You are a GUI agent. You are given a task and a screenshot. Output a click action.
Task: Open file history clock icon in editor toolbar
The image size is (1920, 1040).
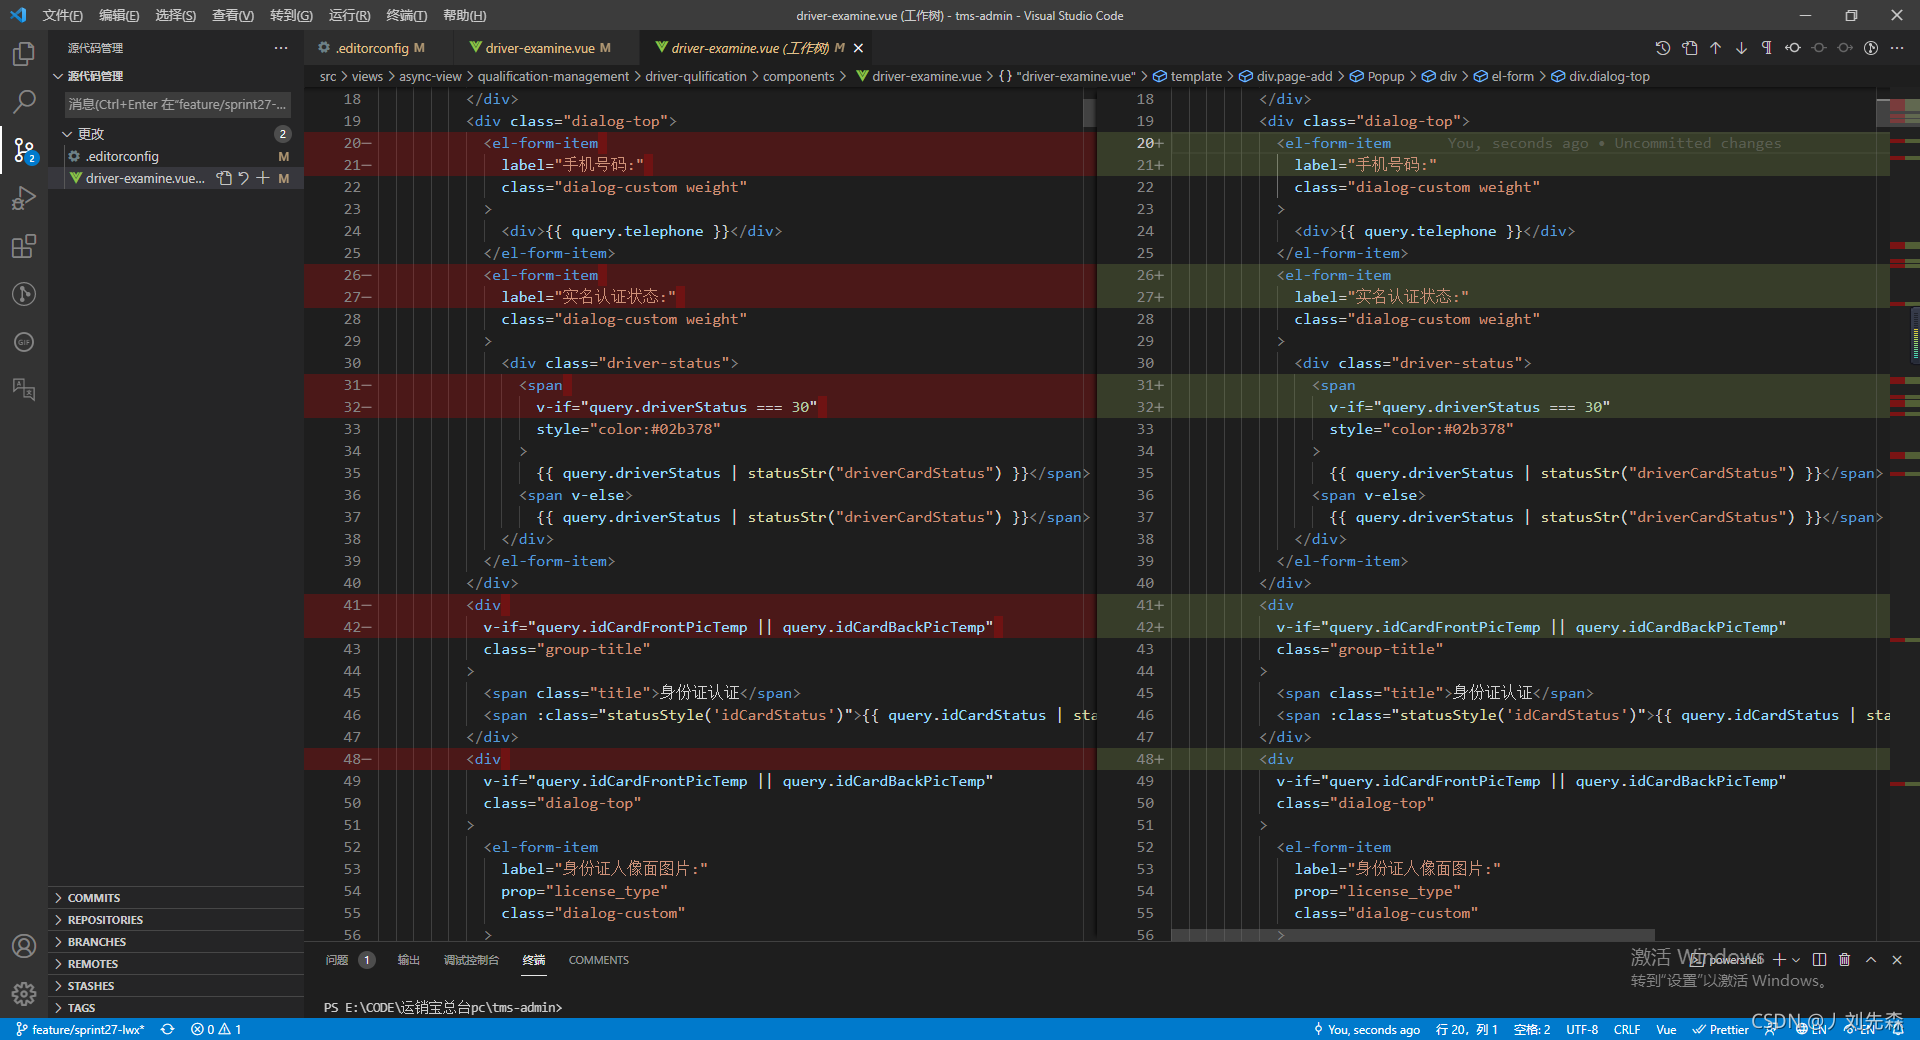point(1663,48)
